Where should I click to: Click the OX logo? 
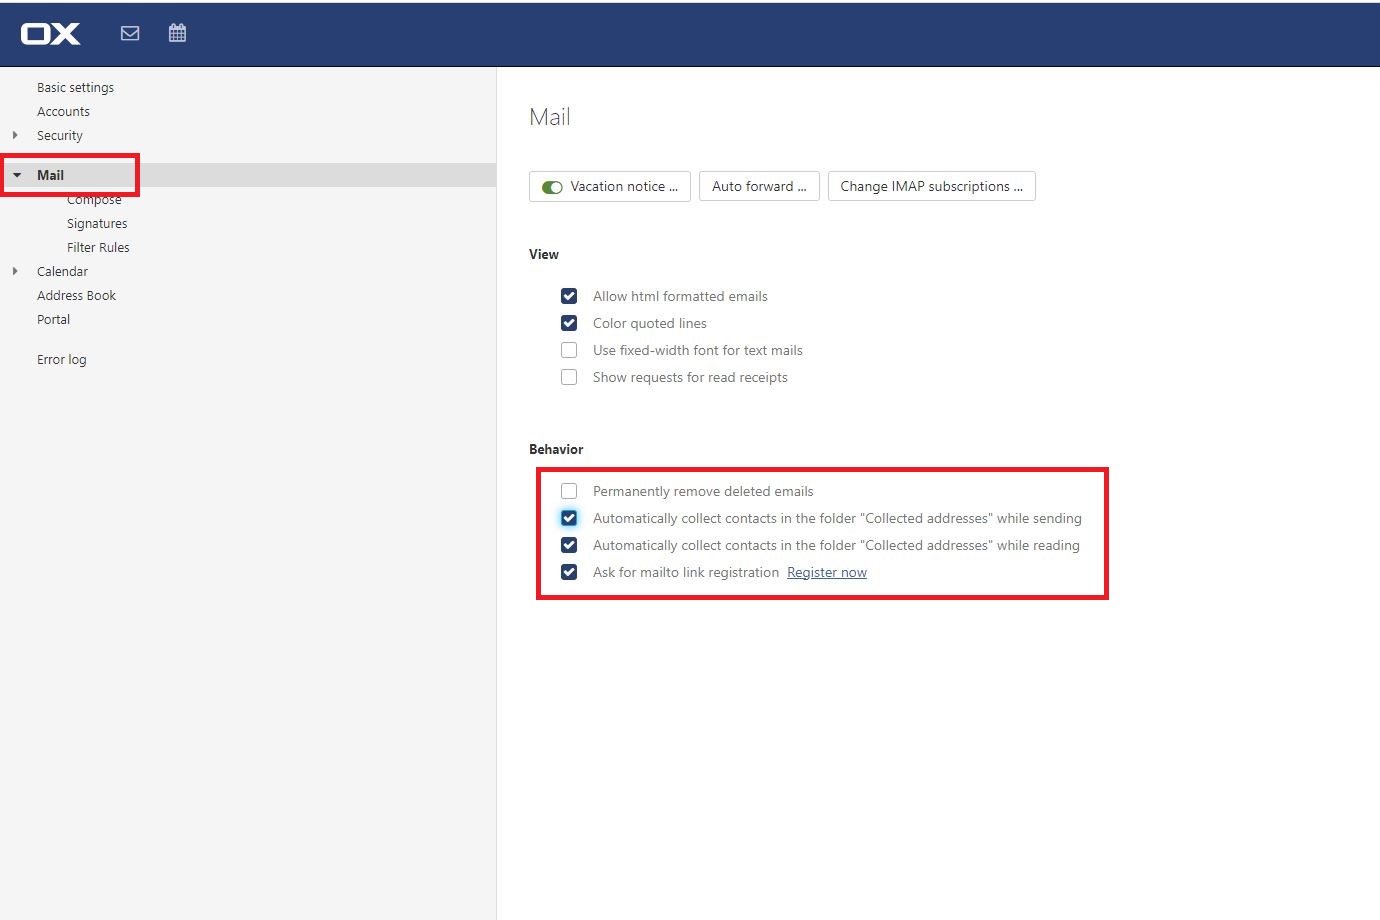click(x=50, y=34)
